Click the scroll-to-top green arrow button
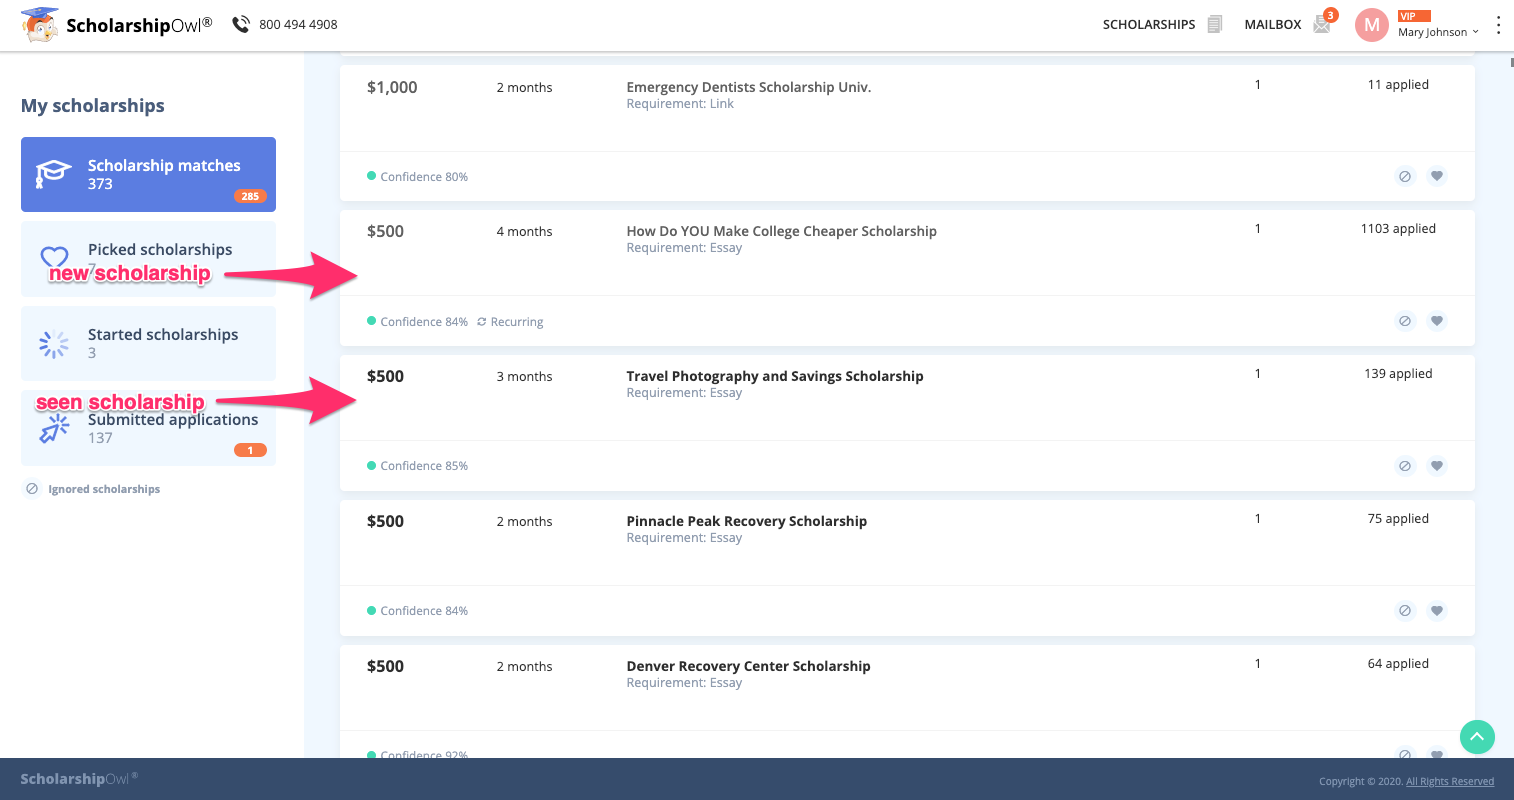This screenshot has width=1514, height=800. (x=1477, y=737)
